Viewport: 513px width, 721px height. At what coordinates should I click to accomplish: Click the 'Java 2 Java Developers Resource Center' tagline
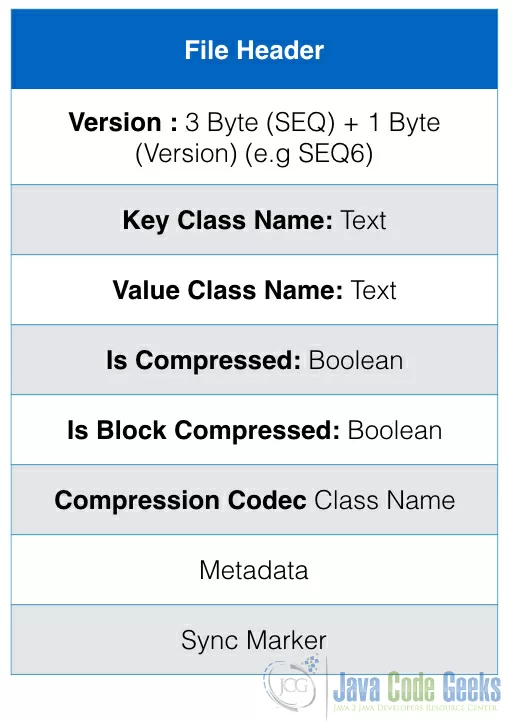tap(415, 708)
